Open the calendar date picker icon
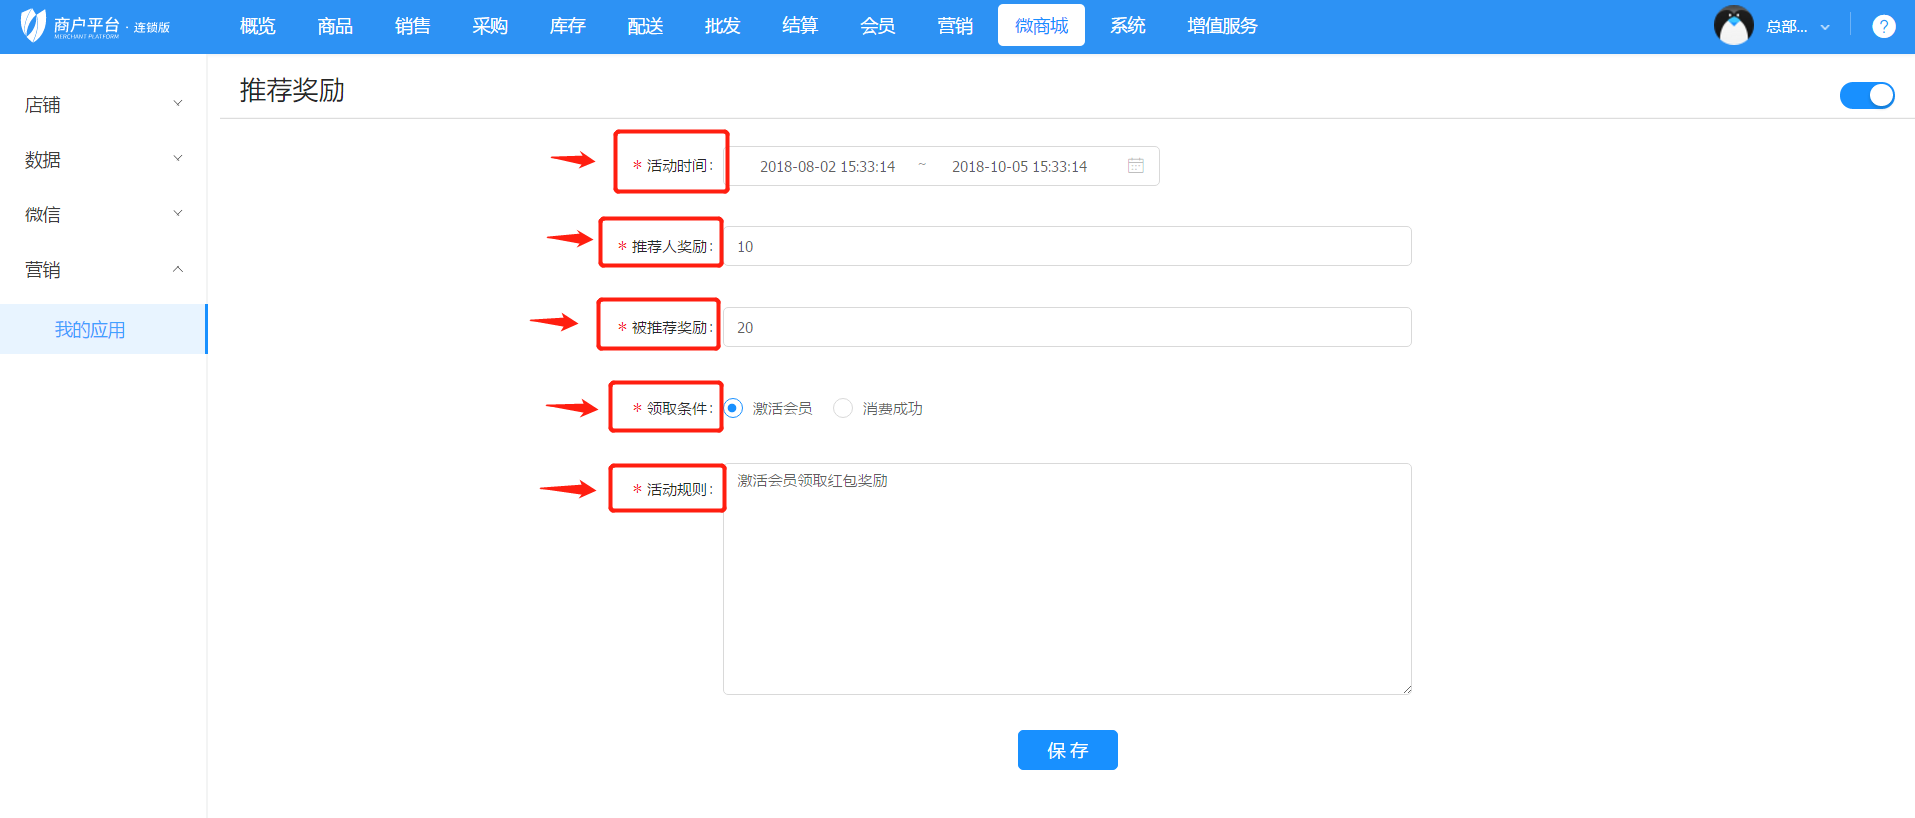The width and height of the screenshot is (1915, 818). (x=1135, y=166)
